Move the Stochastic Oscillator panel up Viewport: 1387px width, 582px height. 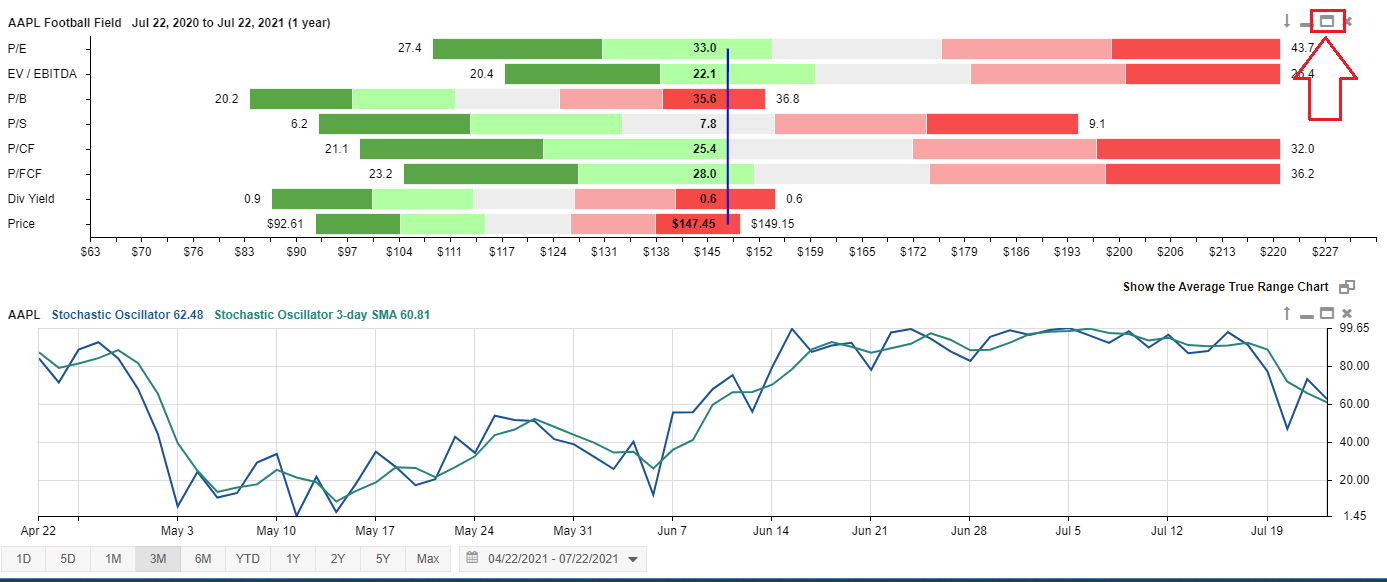(x=1288, y=314)
